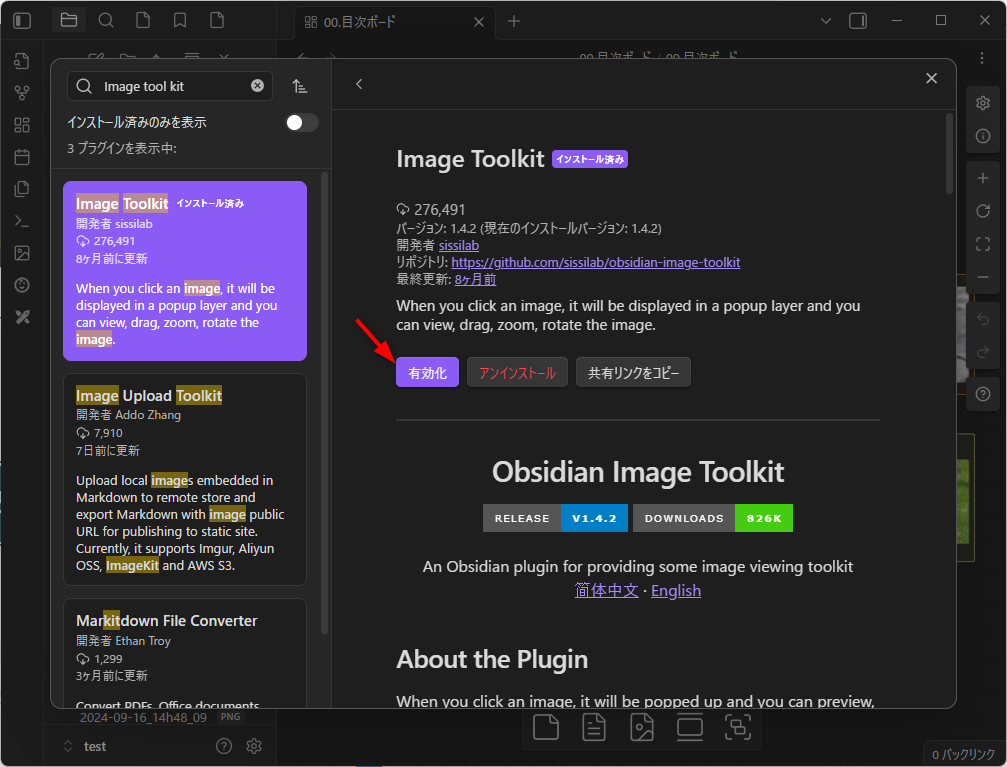This screenshot has width=1007, height=767.
Task: Expand the tab list dropdown arrow
Action: (826, 21)
